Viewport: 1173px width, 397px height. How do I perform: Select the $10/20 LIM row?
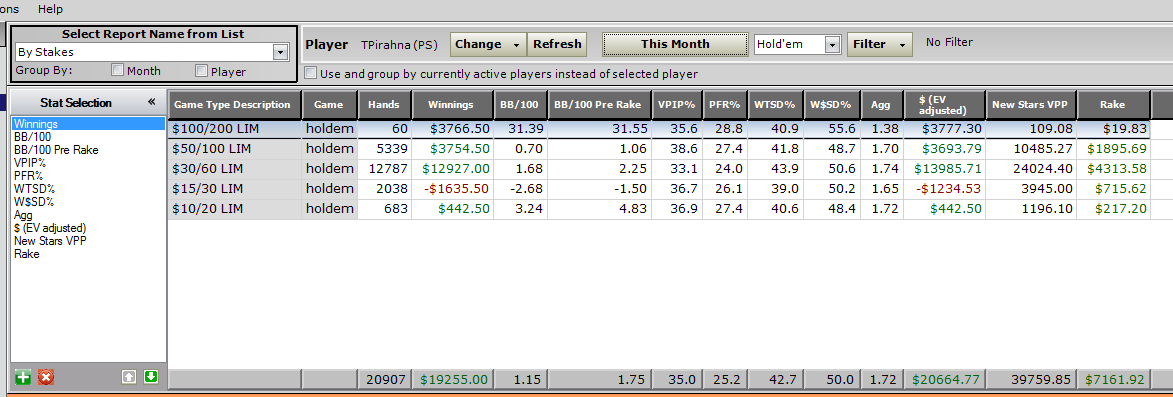[658, 209]
